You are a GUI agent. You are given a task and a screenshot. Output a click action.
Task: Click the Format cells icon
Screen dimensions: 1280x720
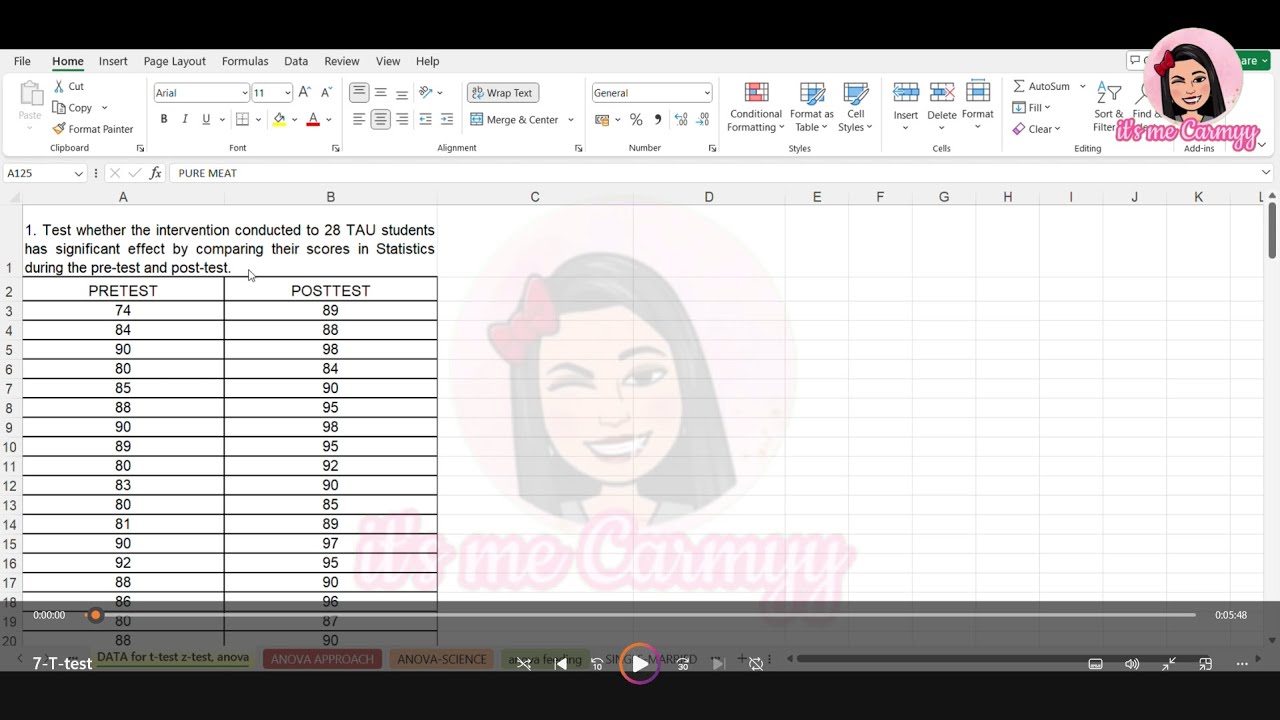978,92
